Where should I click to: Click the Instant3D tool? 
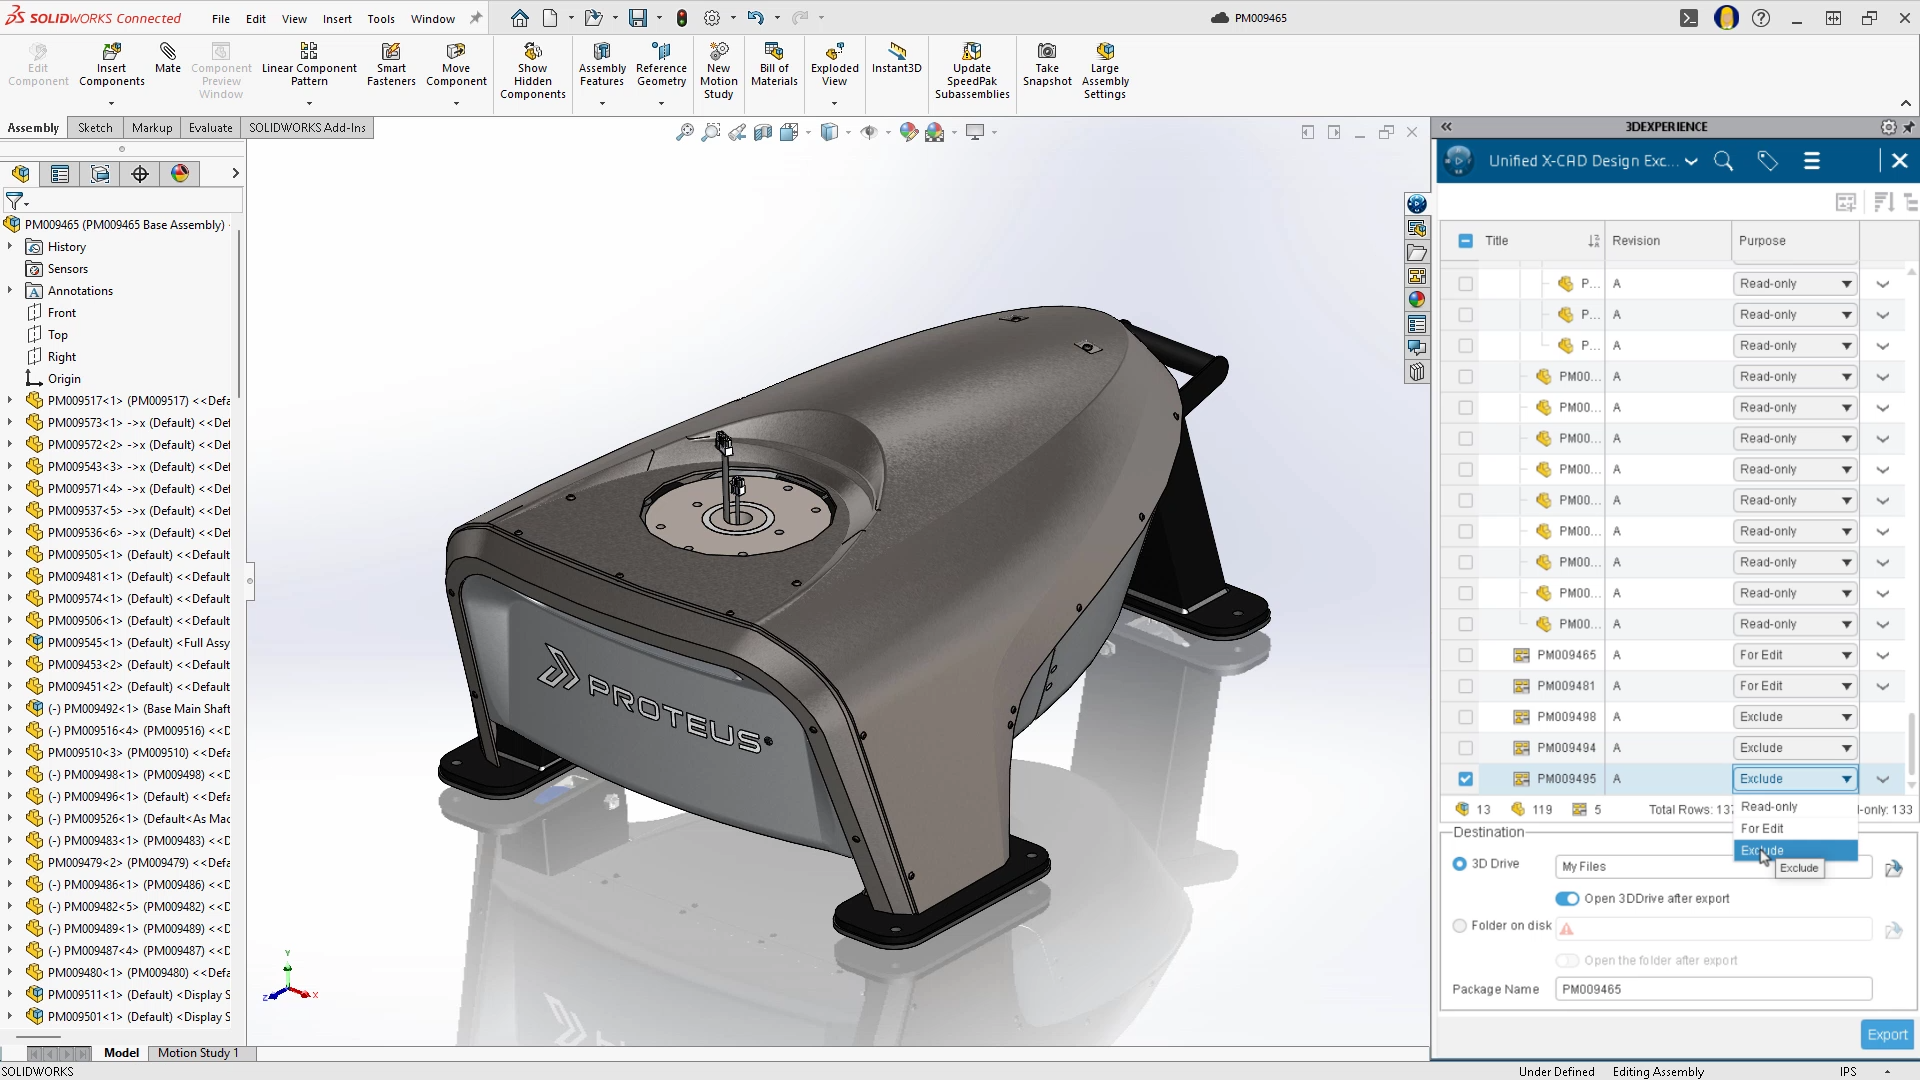pos(896,52)
